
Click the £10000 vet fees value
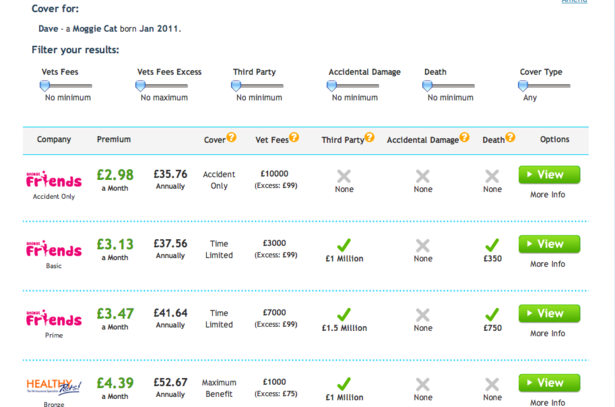(x=275, y=174)
